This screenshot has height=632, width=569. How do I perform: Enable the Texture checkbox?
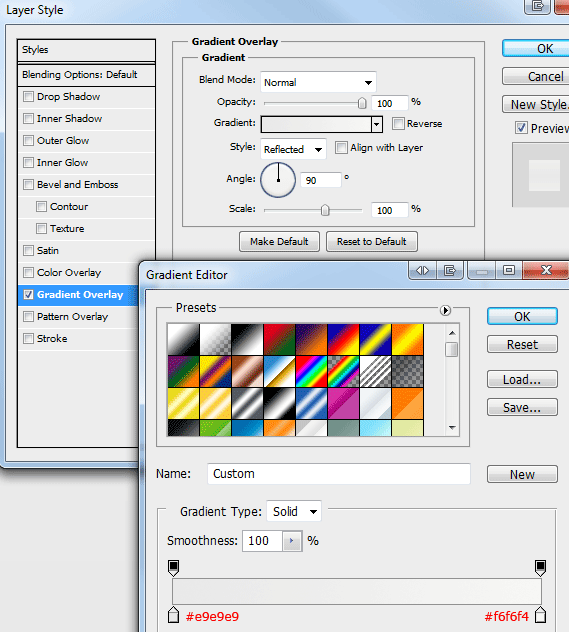click(41, 229)
